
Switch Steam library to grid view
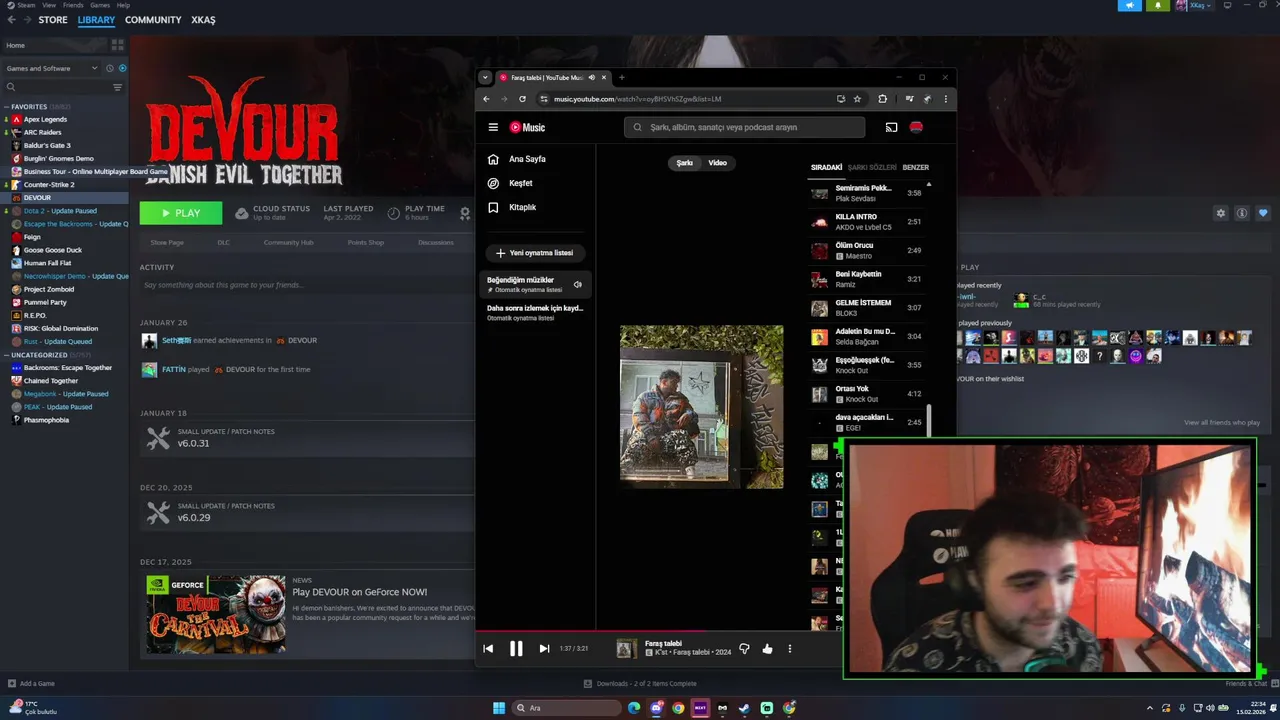pos(117,45)
